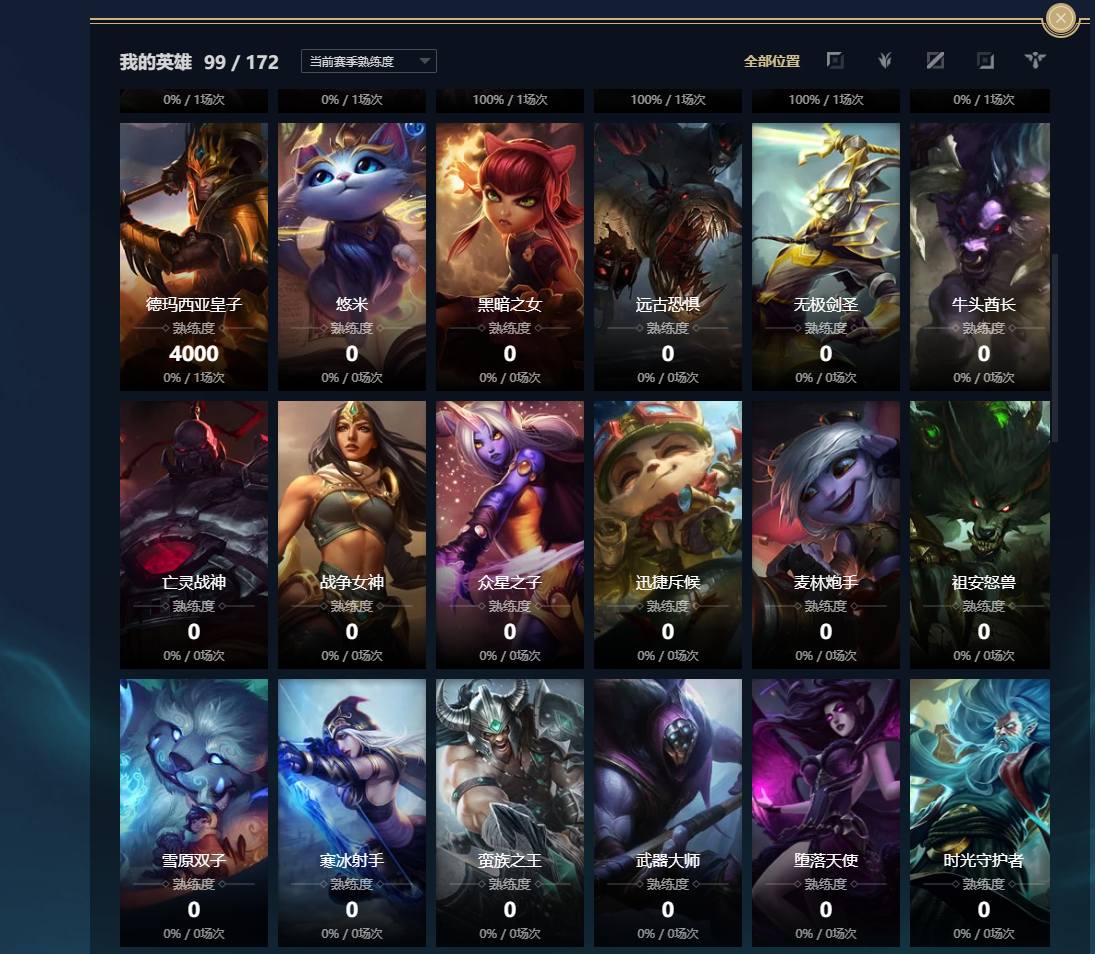
Task: Click the vertical scrollbar on the champion list
Action: [x=1055, y=348]
